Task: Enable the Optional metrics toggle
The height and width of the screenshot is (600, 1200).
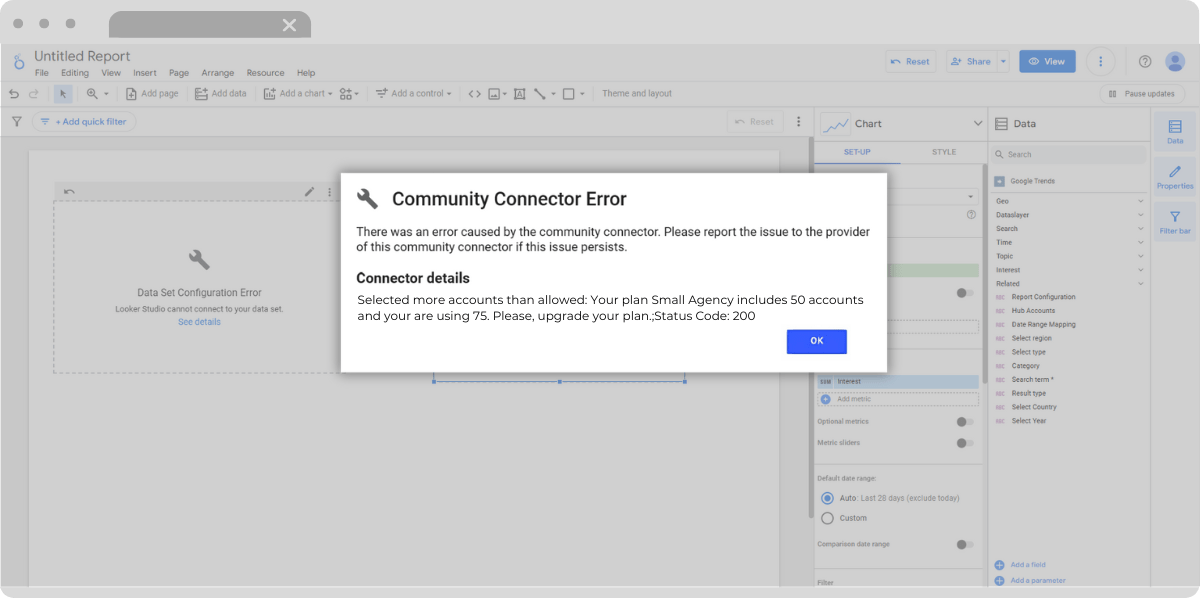Action: (964, 421)
